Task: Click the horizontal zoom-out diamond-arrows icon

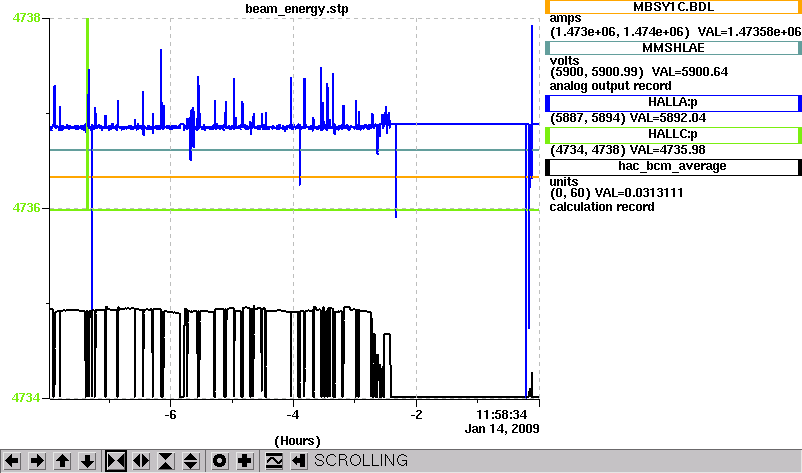Action: point(141,461)
